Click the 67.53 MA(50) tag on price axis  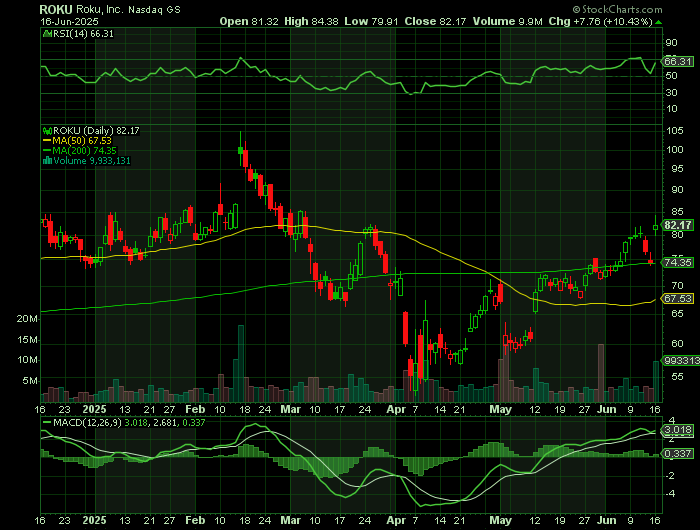click(678, 298)
